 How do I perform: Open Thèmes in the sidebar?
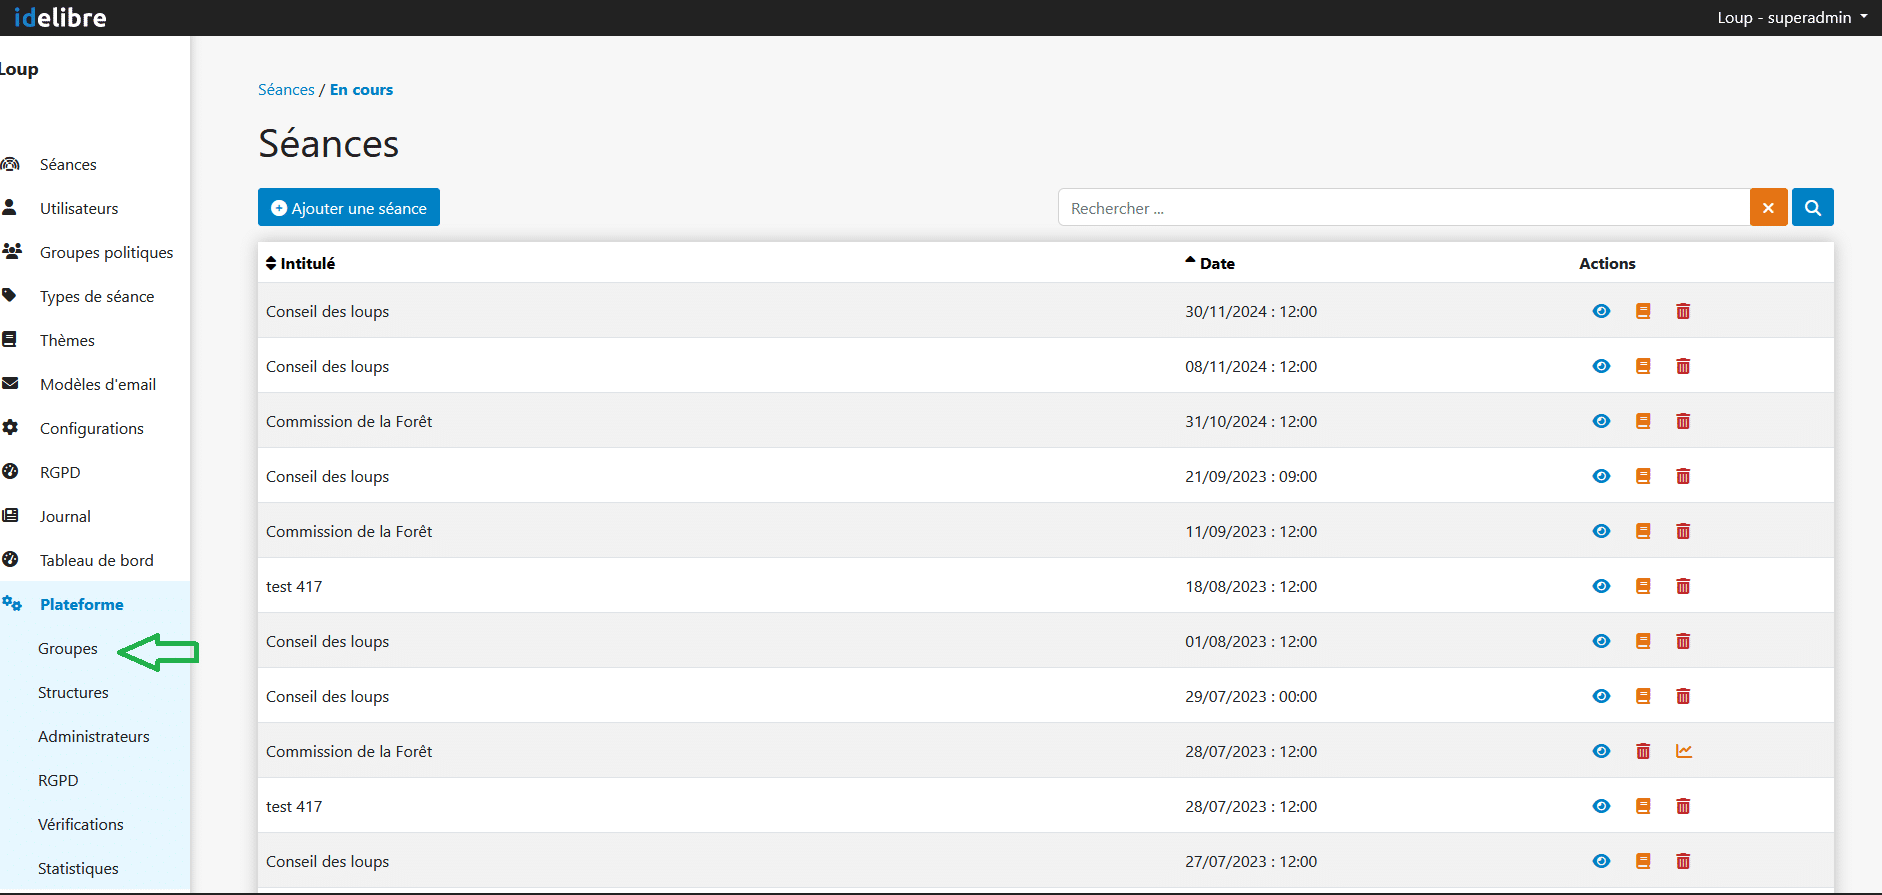coord(67,340)
